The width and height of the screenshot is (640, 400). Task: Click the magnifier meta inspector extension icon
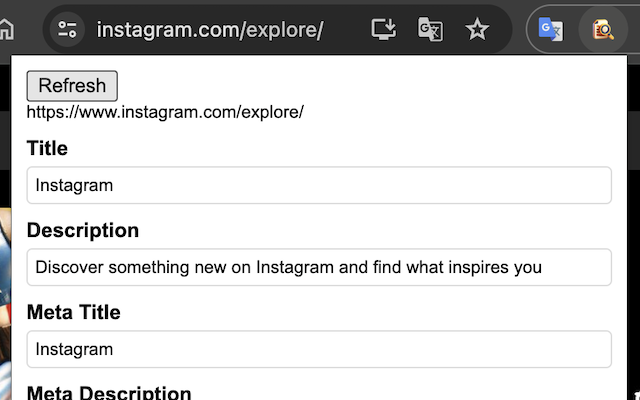pos(603,29)
